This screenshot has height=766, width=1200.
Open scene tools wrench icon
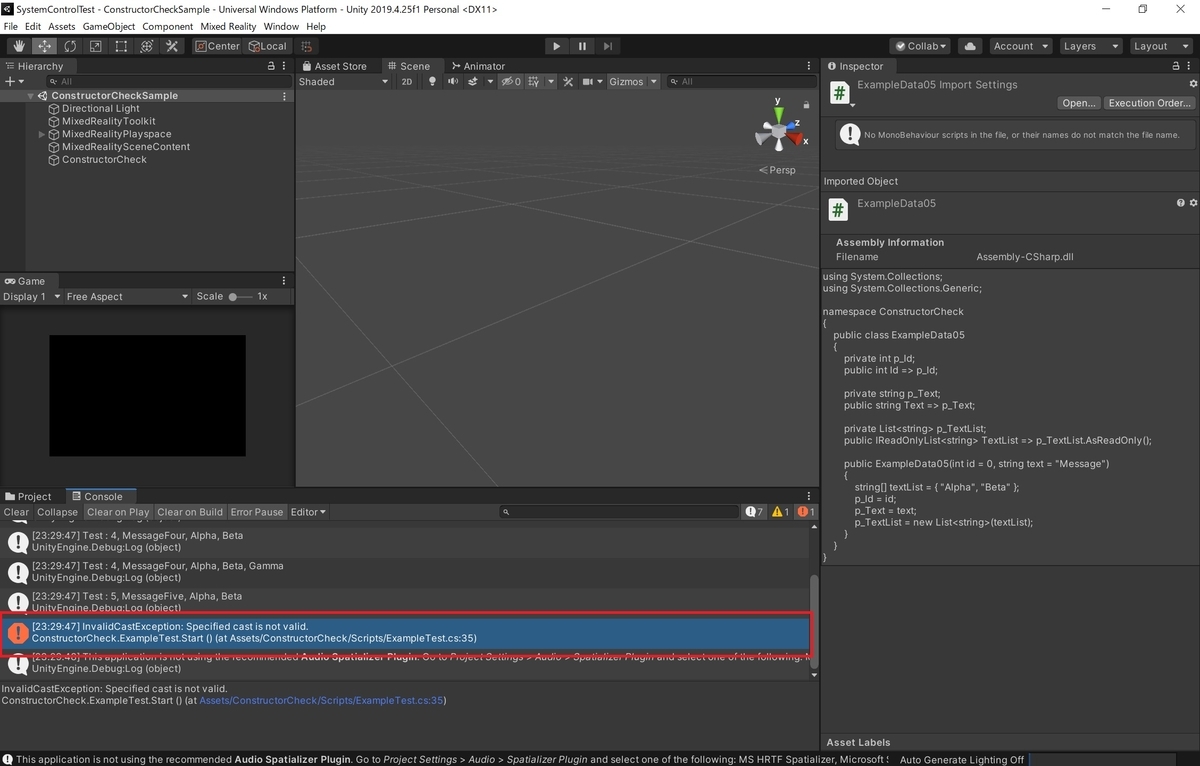click(568, 82)
